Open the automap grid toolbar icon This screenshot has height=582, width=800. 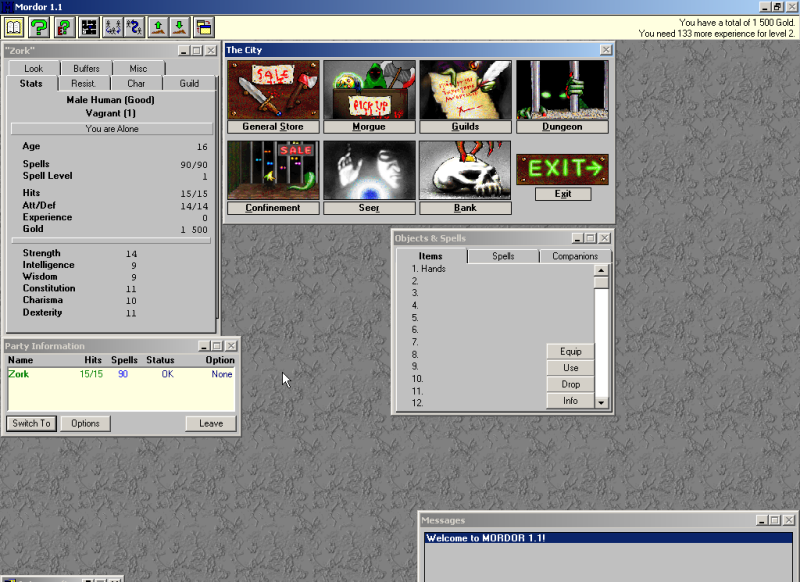pos(89,27)
